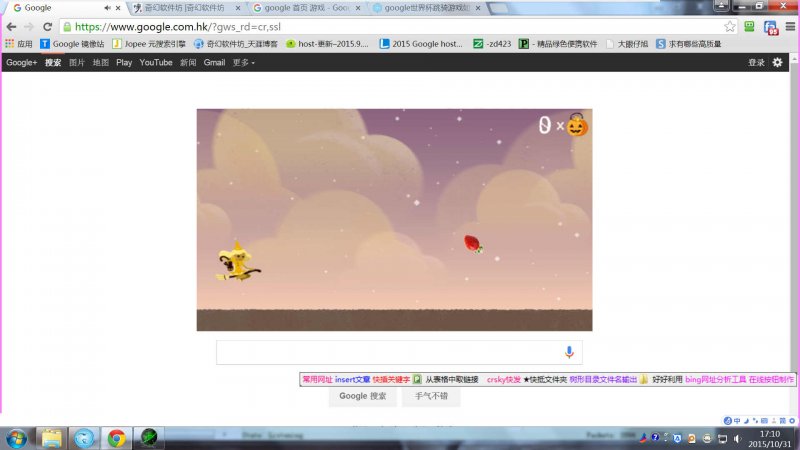
Task: Close the Google tab
Action: point(118,8)
